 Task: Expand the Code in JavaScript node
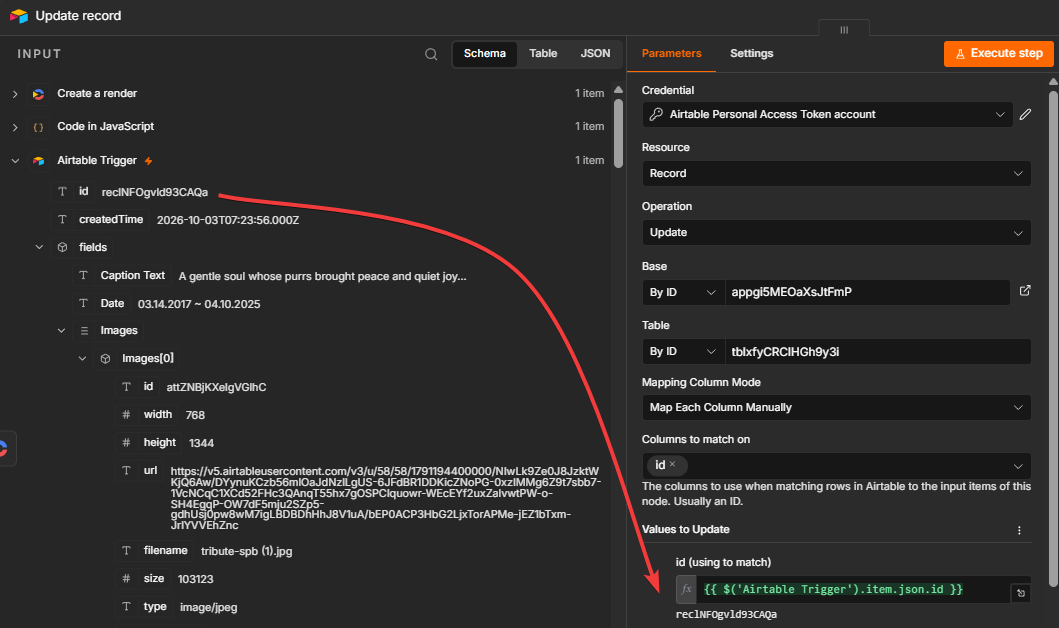tap(15, 127)
